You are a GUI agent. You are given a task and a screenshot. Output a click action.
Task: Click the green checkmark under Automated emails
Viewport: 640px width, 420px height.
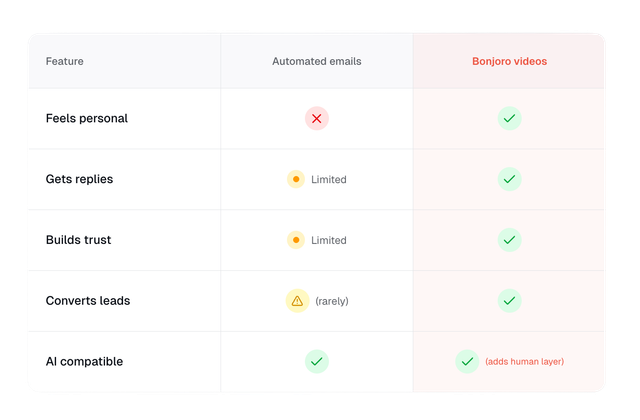[x=317, y=361]
